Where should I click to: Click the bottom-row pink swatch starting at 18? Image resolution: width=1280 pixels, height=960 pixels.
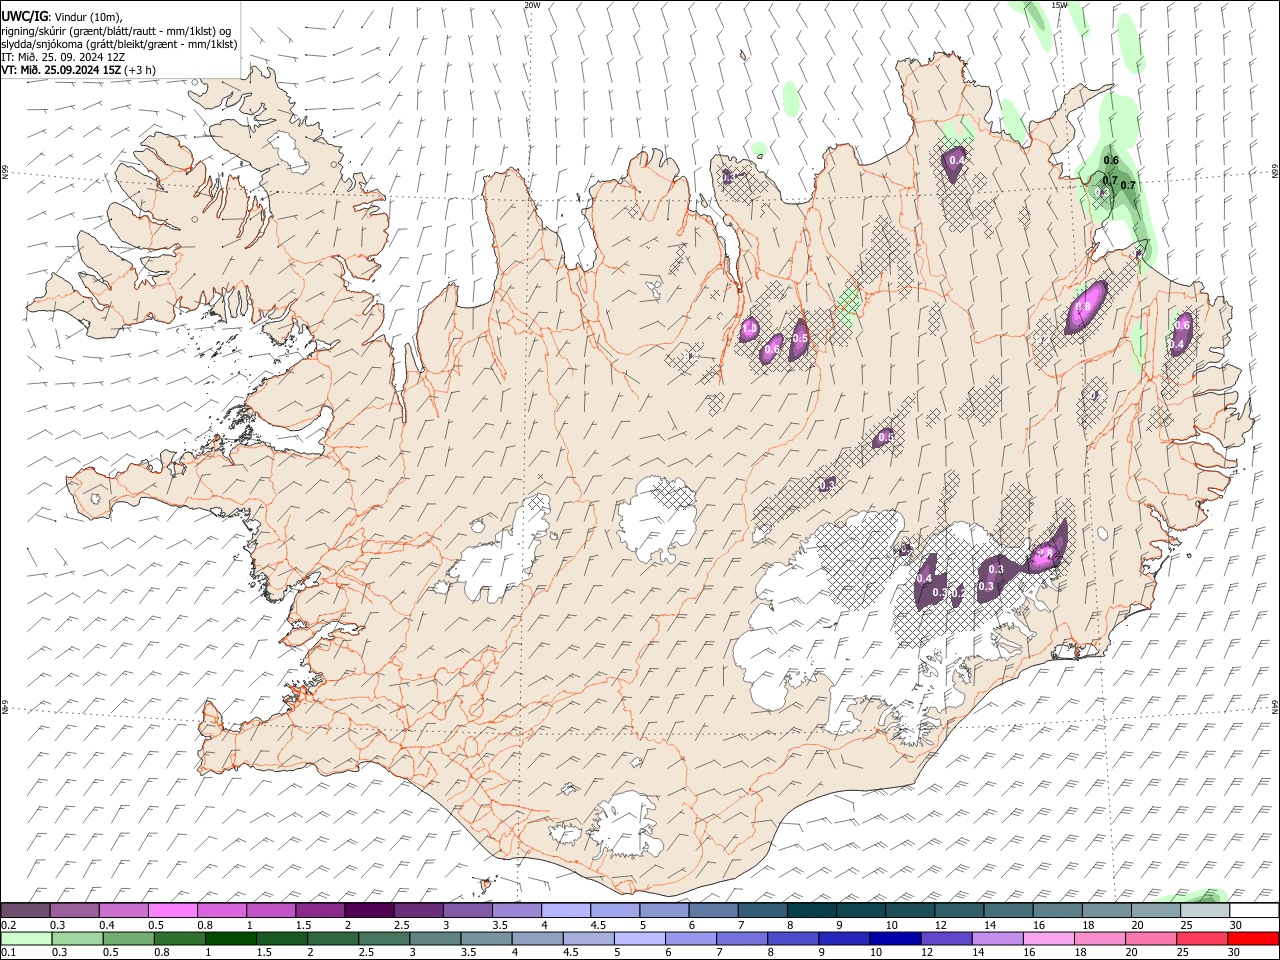point(1101,939)
